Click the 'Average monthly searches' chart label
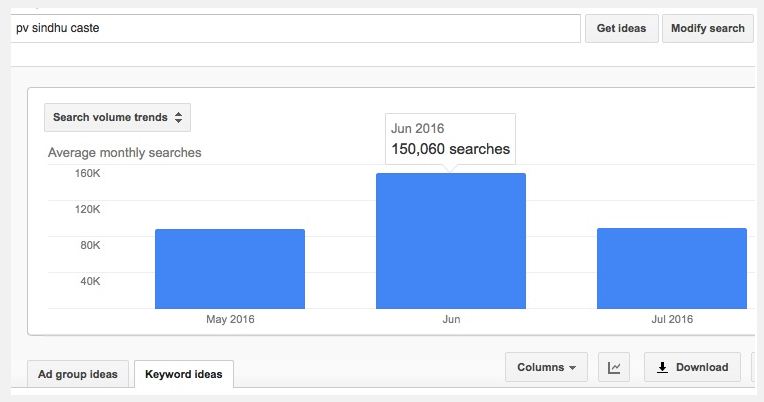 (x=125, y=153)
